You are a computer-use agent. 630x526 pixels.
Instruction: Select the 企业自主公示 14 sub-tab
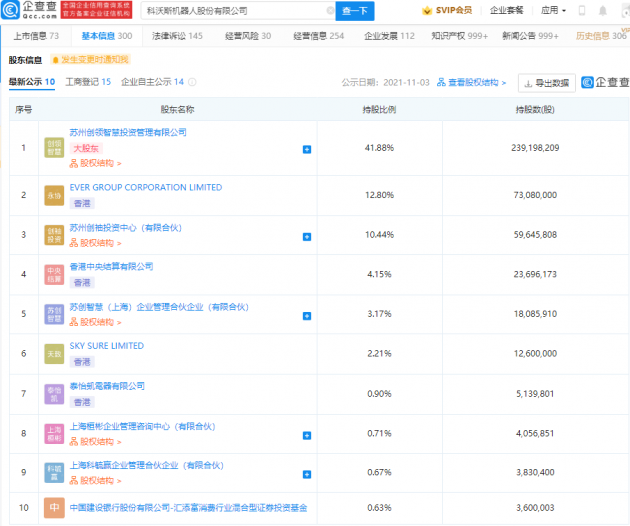(152, 82)
